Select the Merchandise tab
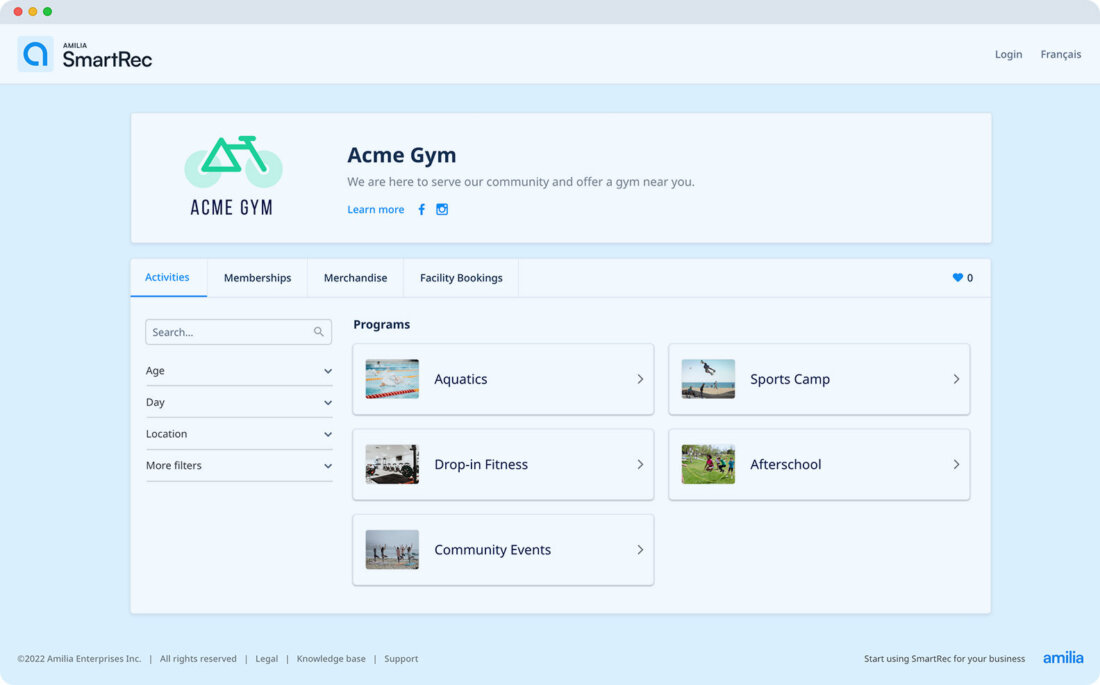This screenshot has height=685, width=1100. (x=355, y=278)
